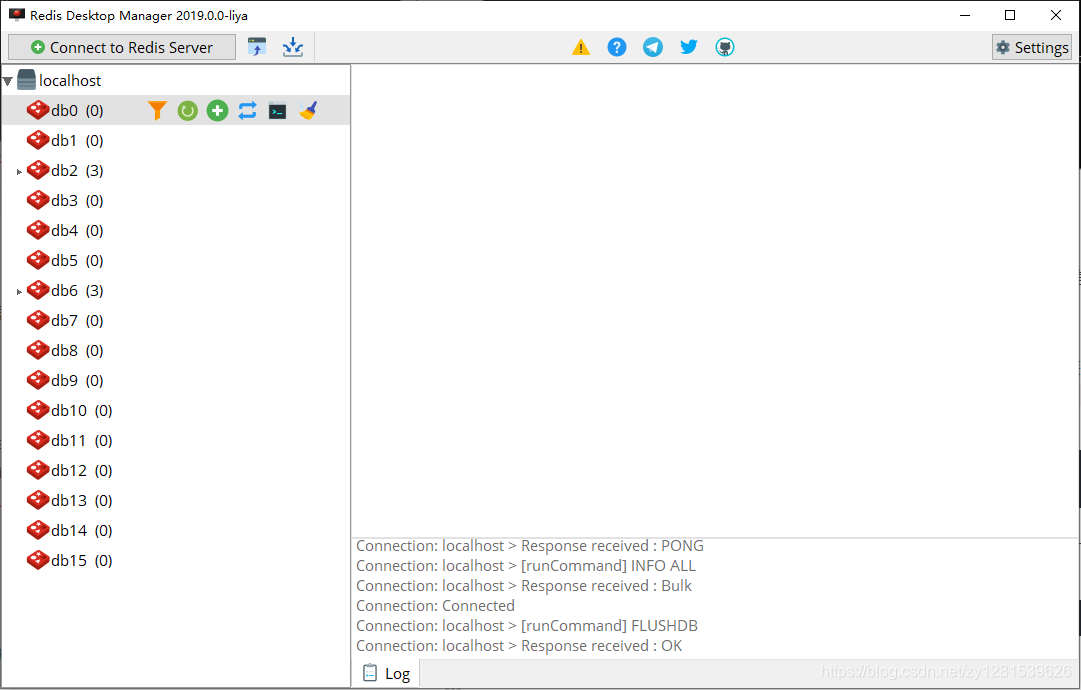The height and width of the screenshot is (690, 1081).
Task: Click the Connect to Redis Server button
Action: 122,48
